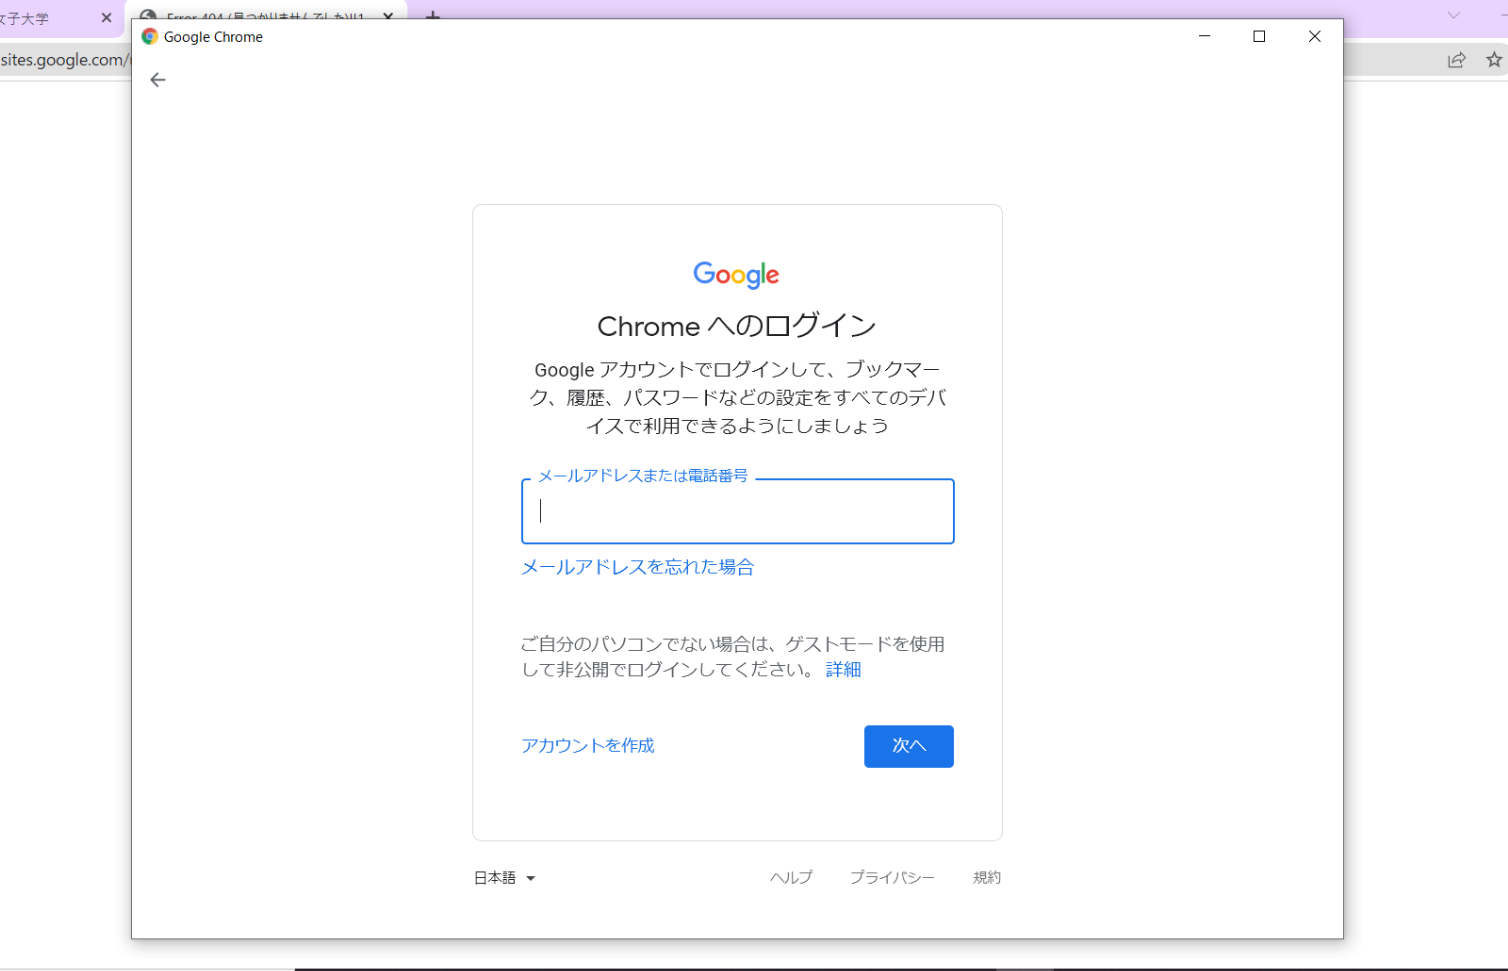Click the メールアドレスまたは電話番号 field label
1508x971 pixels.
[x=643, y=476]
